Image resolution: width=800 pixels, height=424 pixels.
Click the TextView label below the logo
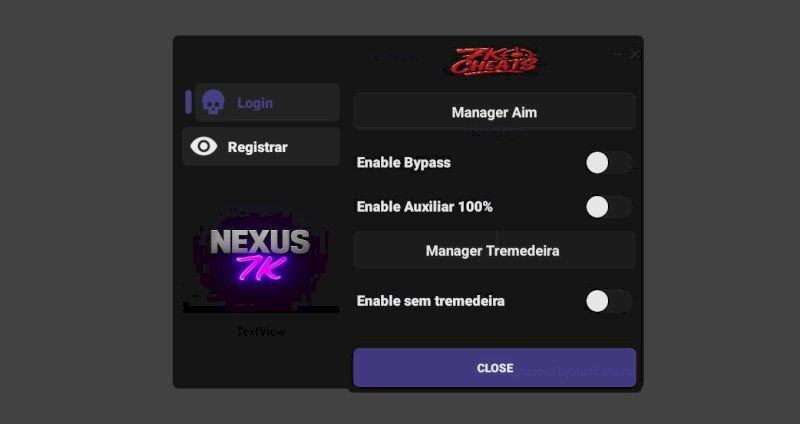(260, 332)
